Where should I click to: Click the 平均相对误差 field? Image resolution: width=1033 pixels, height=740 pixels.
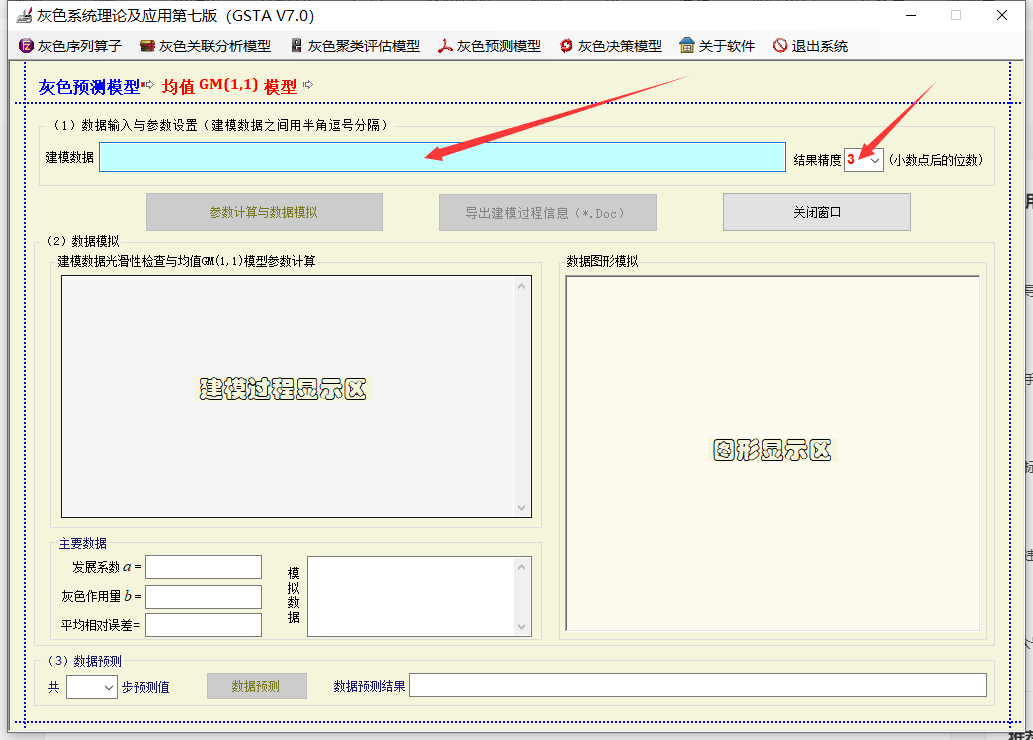(204, 625)
